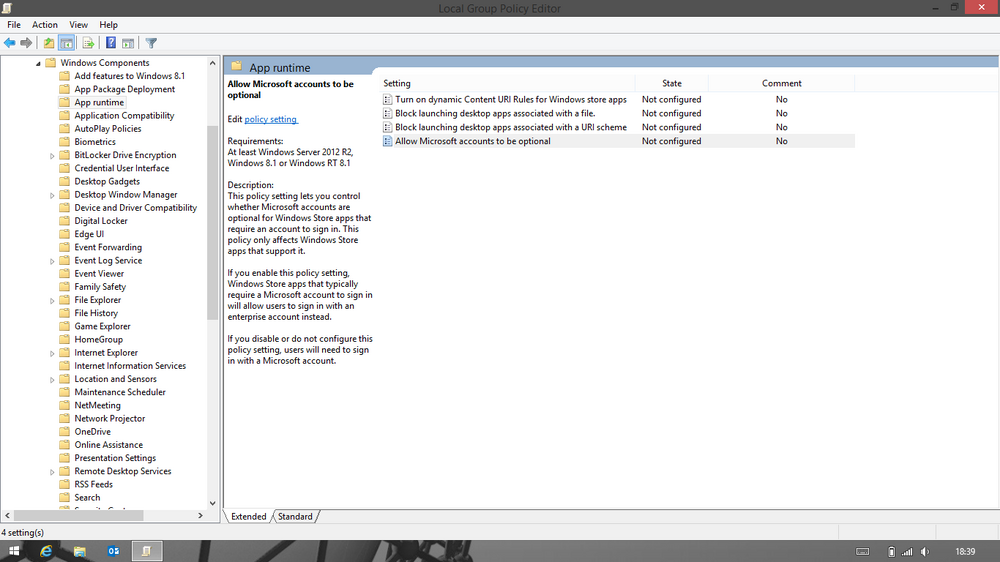Select the RSS Feeds folder
Screen dimensions: 1000x562
pos(93,485)
